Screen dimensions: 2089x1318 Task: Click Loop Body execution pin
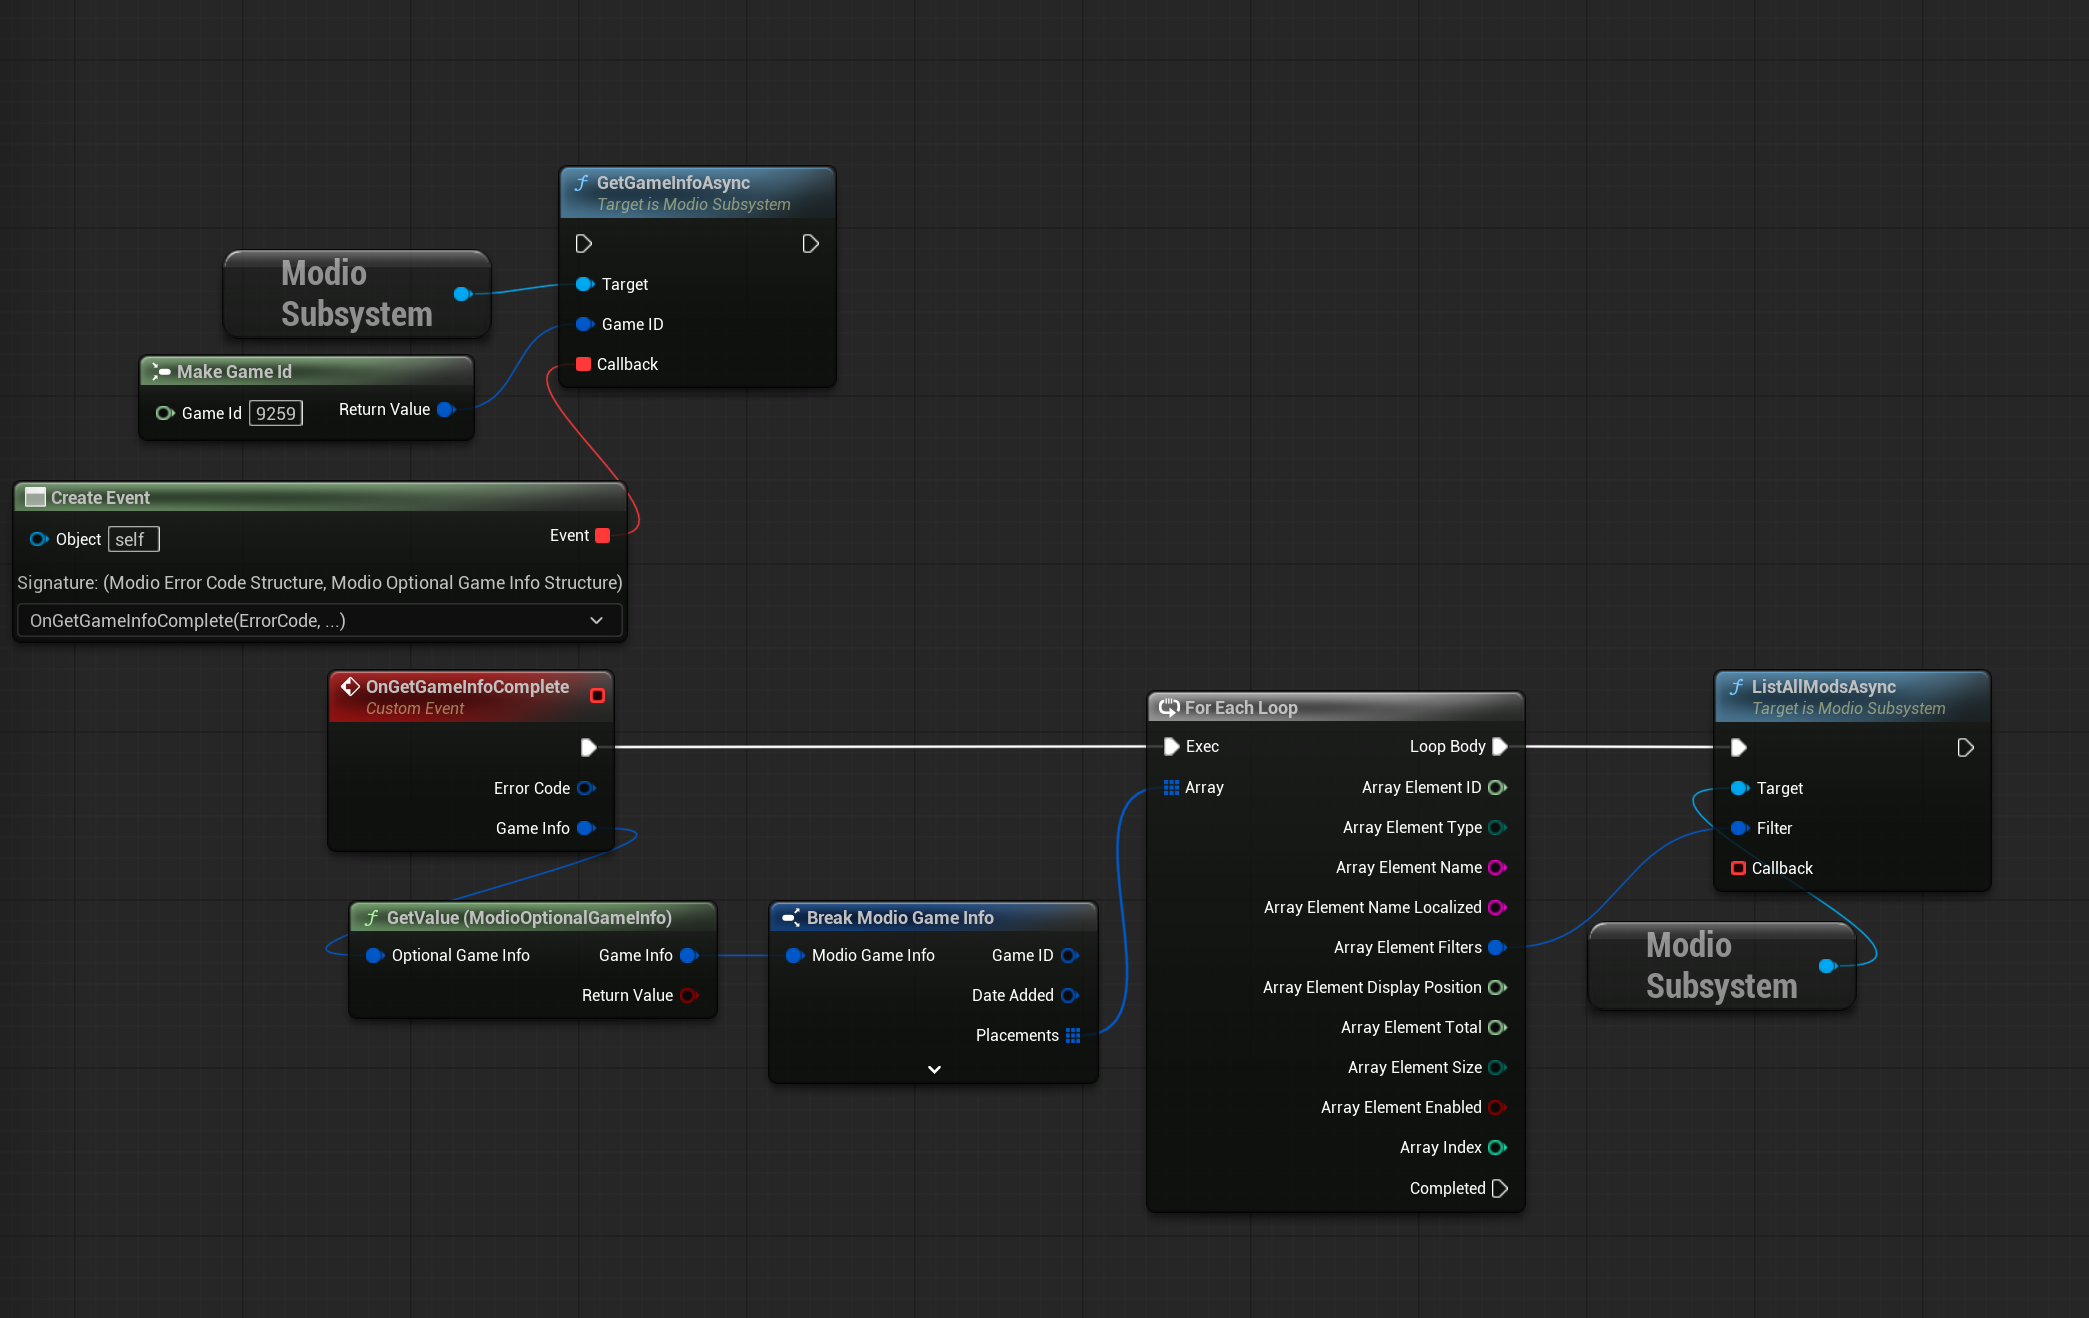(x=1500, y=746)
